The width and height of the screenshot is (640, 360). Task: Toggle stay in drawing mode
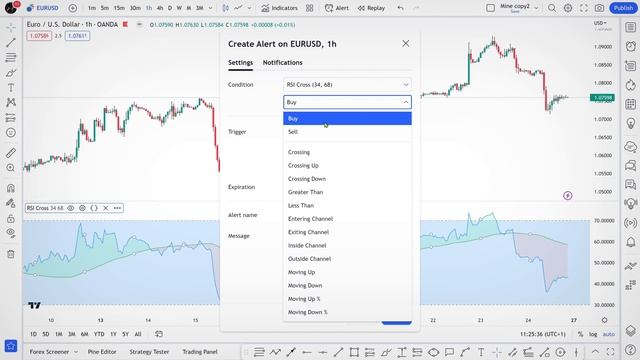[x=11, y=203]
